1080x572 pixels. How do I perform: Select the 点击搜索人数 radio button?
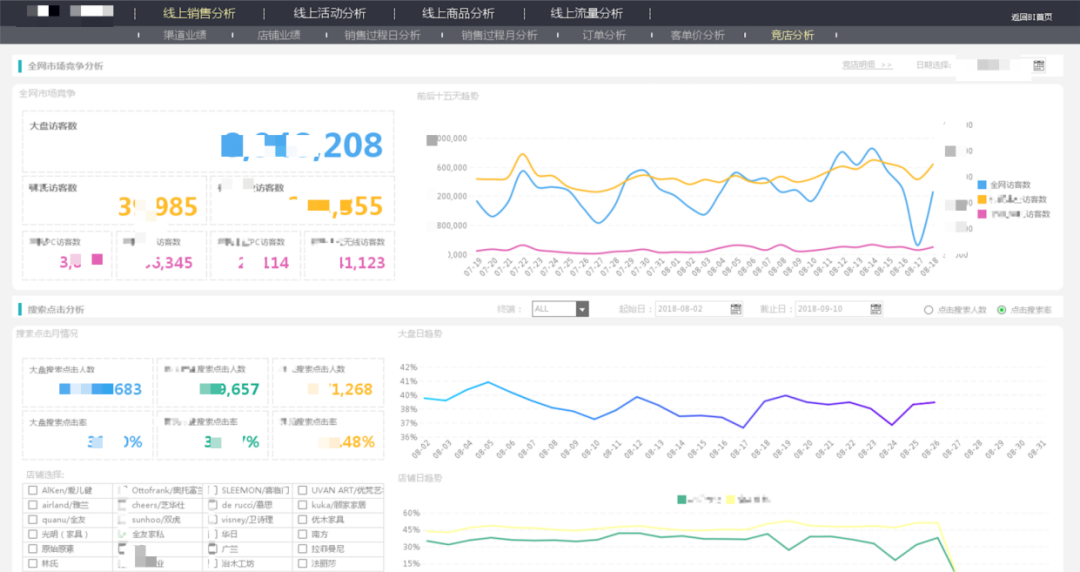pos(928,310)
